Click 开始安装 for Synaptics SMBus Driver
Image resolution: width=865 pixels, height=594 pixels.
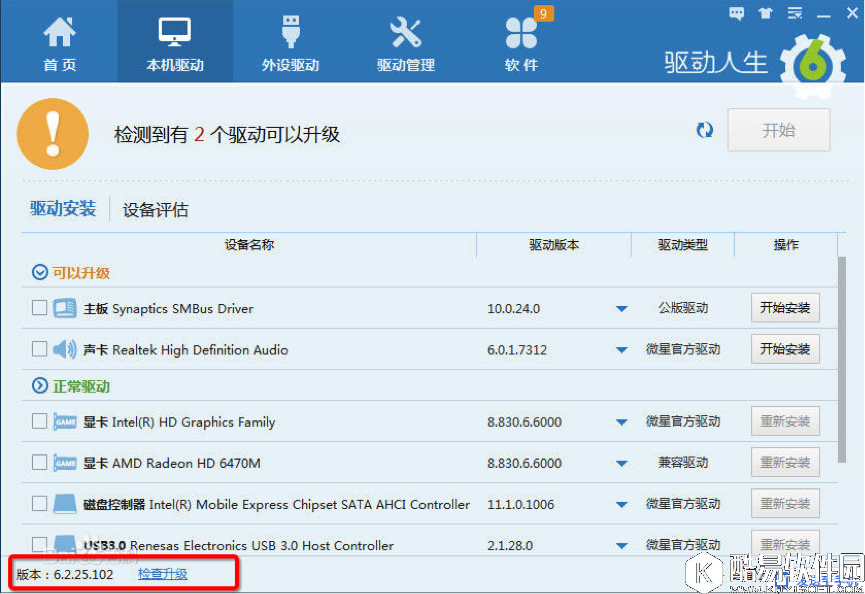coord(785,307)
